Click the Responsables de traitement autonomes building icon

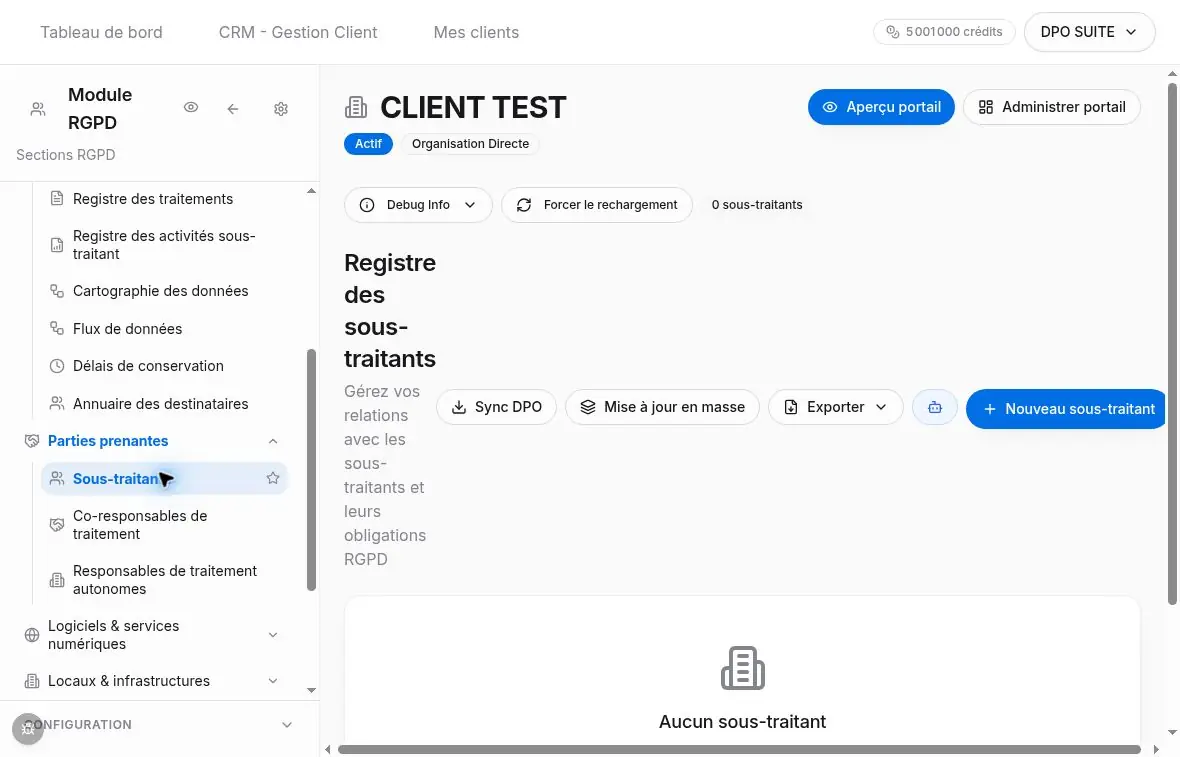coord(56,579)
